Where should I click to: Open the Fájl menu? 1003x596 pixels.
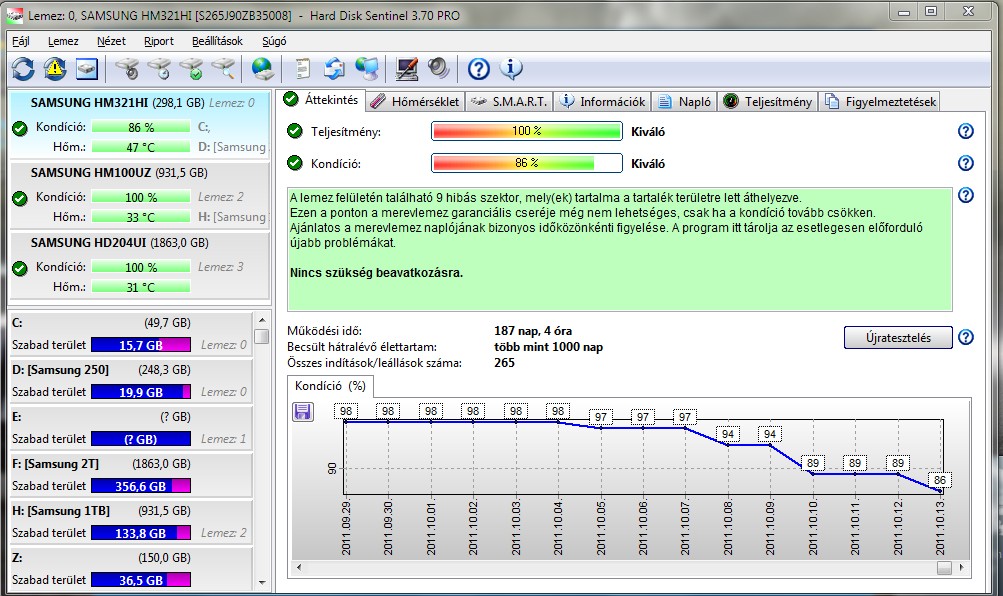point(20,41)
